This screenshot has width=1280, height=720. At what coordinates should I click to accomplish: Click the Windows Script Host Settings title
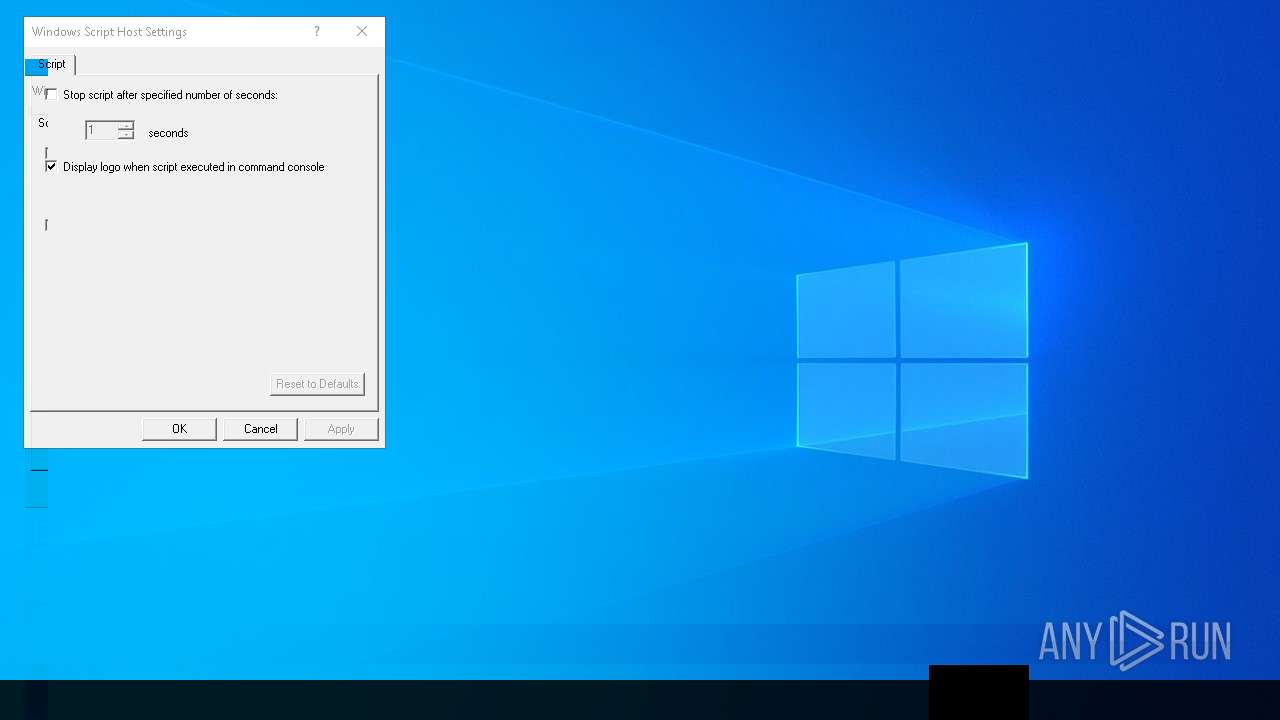click(109, 32)
